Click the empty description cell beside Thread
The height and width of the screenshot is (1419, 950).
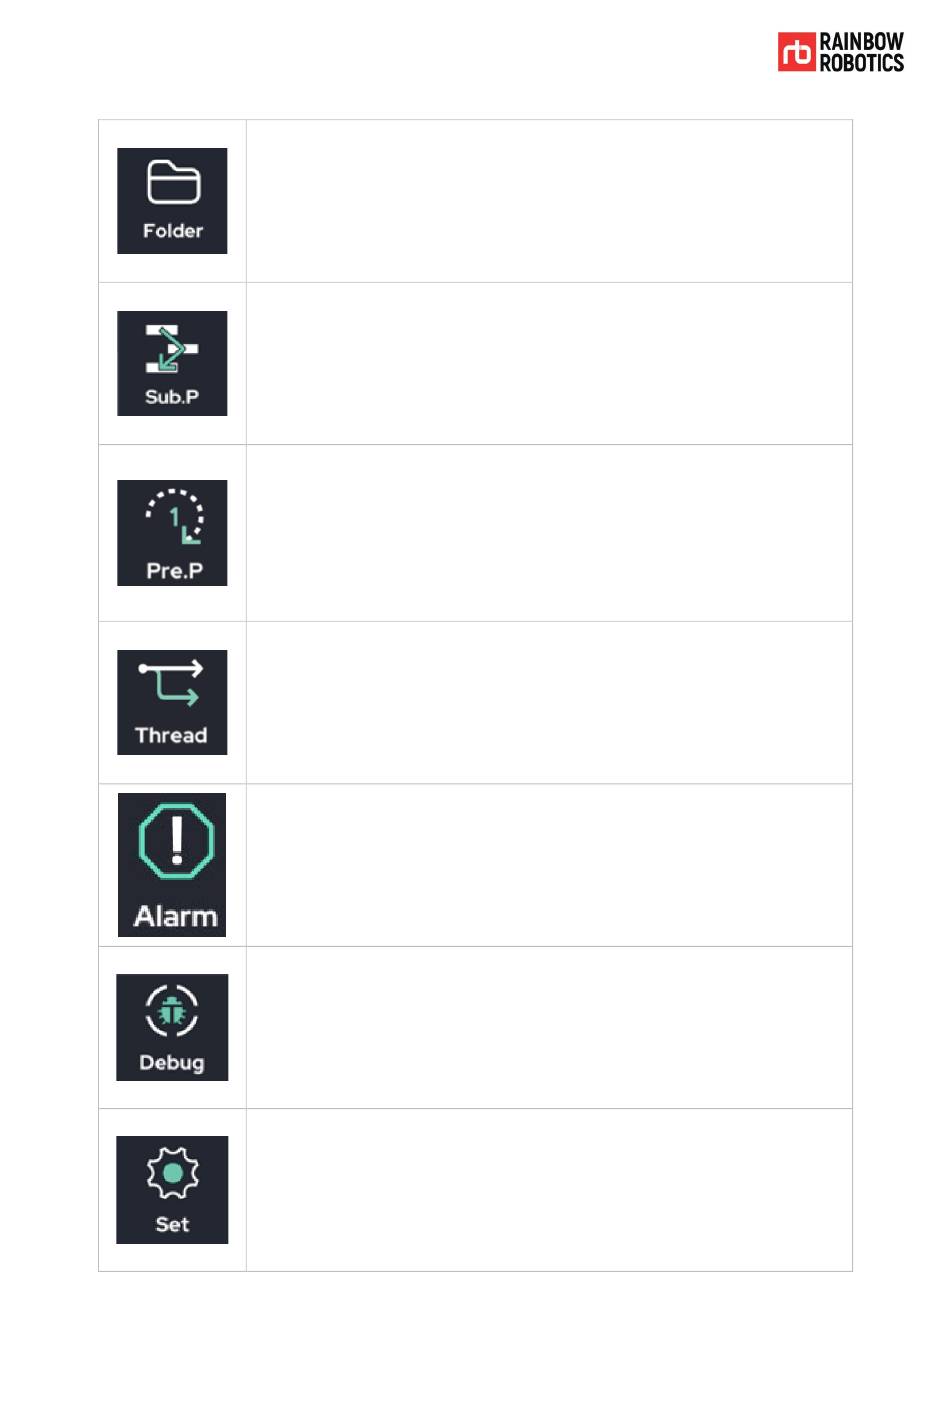point(549,702)
